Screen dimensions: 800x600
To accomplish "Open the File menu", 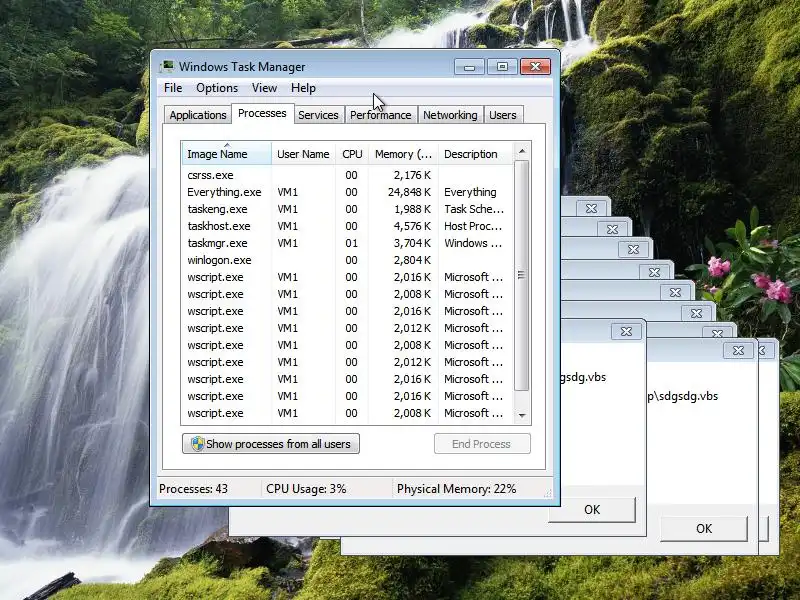I will 173,88.
